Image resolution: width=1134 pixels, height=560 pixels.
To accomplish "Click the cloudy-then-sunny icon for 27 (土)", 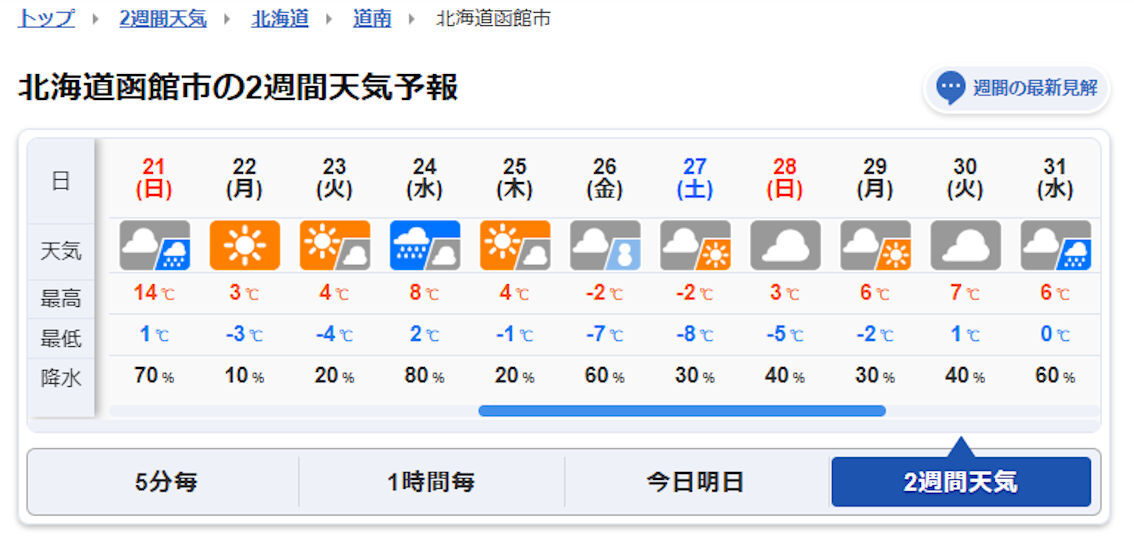I will click(695, 245).
